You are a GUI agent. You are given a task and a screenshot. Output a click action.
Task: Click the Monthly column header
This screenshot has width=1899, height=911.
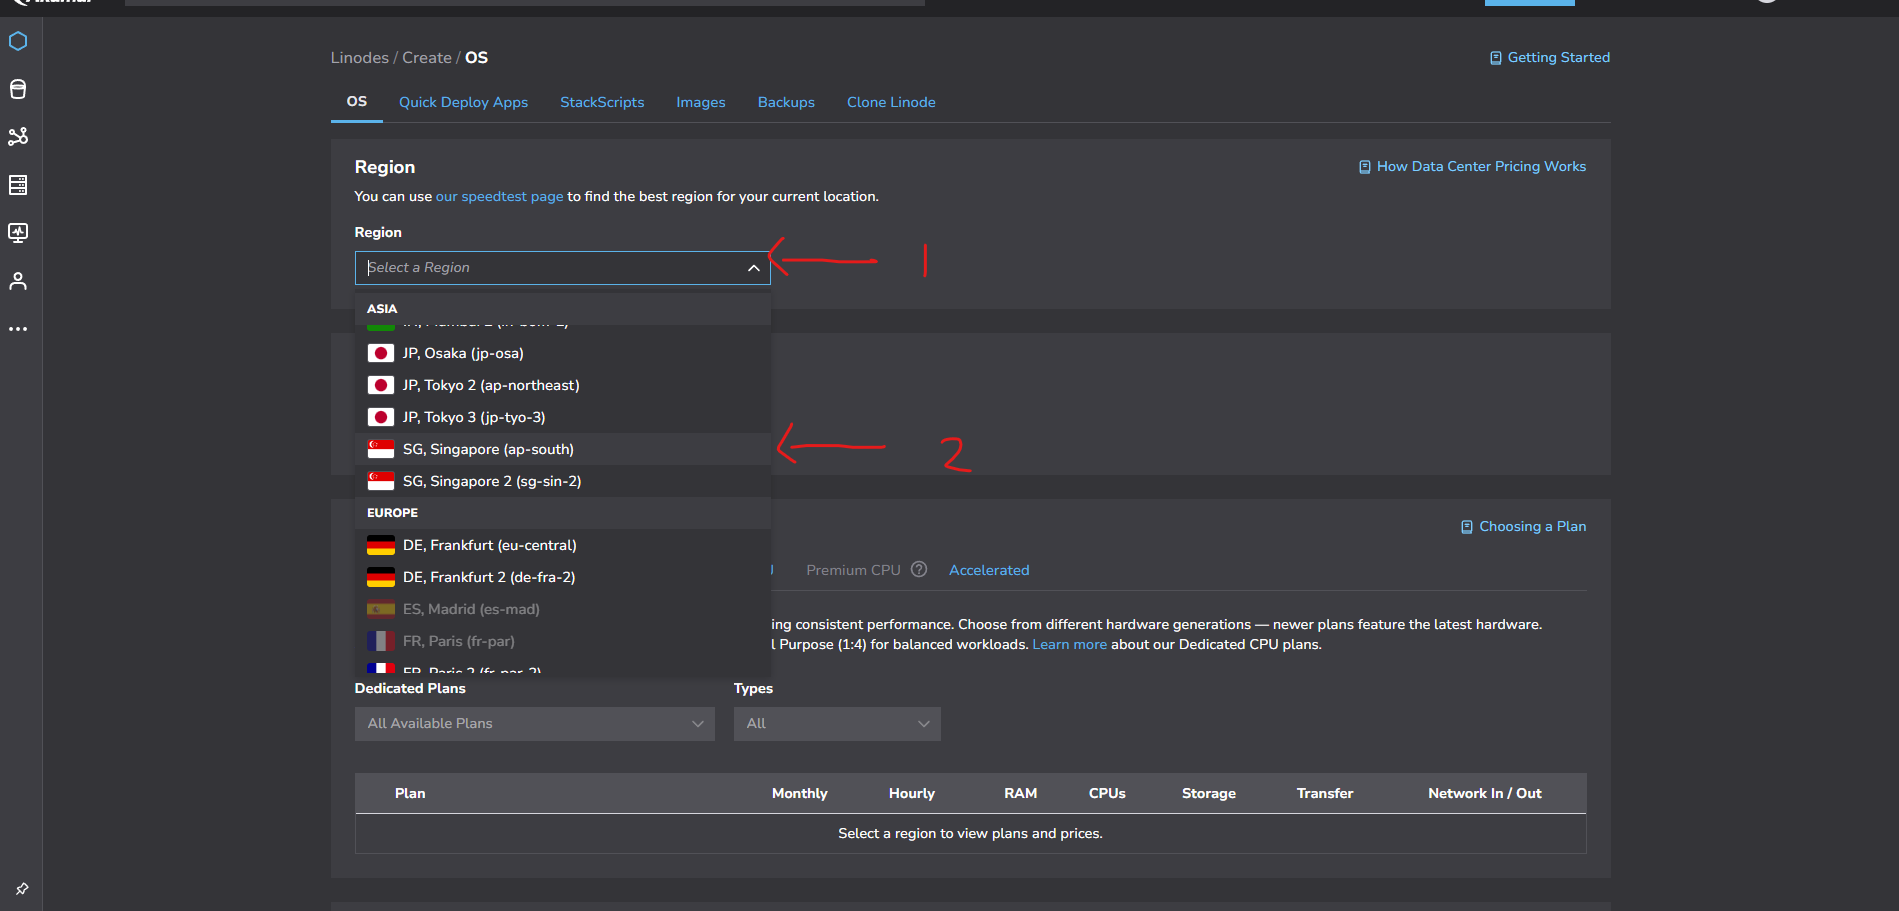click(x=800, y=794)
